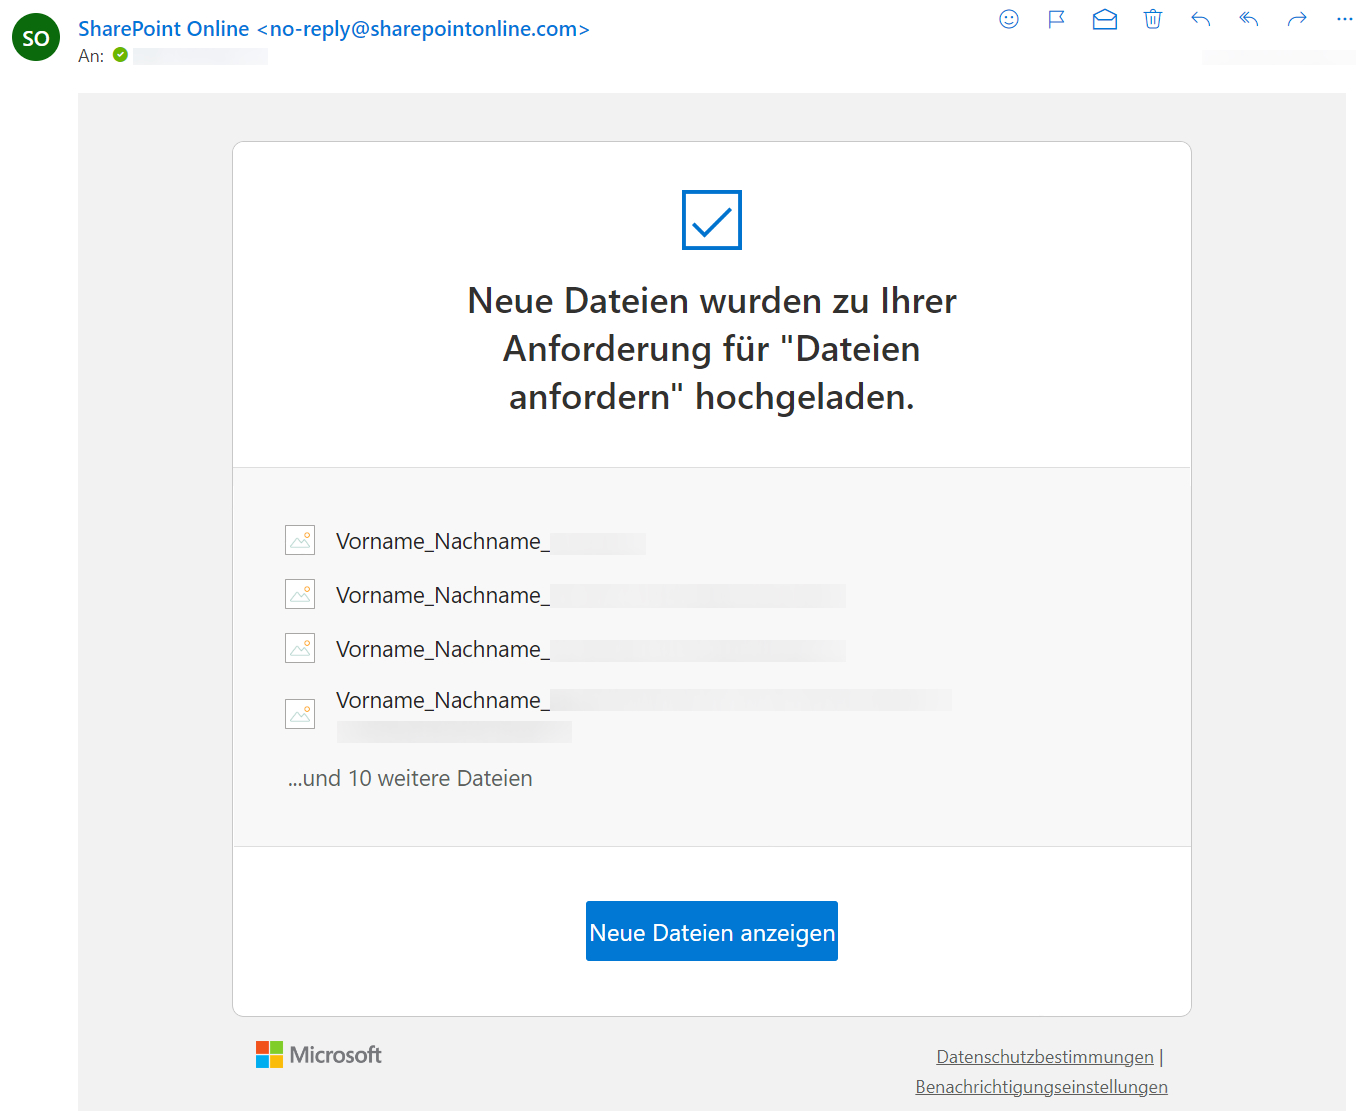The image size is (1367, 1111).
Task: Open the second Vorname_Nachname_ file link
Action: click(x=442, y=595)
